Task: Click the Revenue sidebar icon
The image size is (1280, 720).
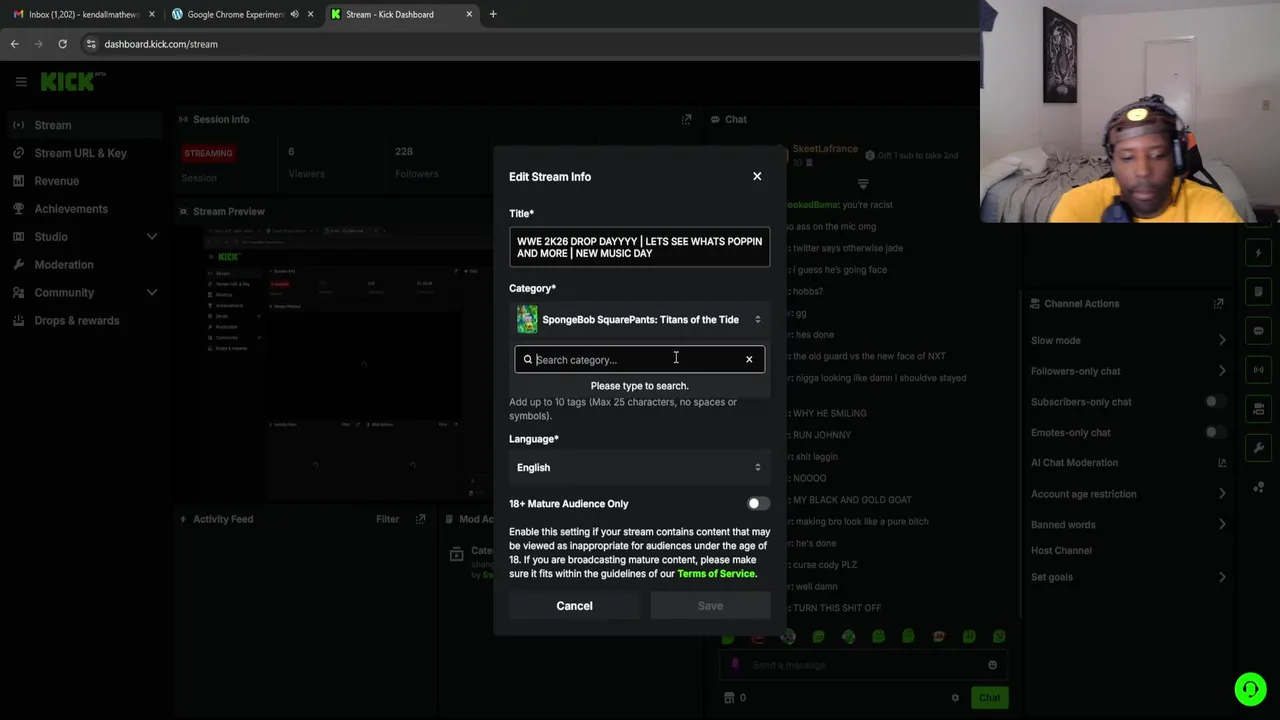Action: (x=19, y=181)
